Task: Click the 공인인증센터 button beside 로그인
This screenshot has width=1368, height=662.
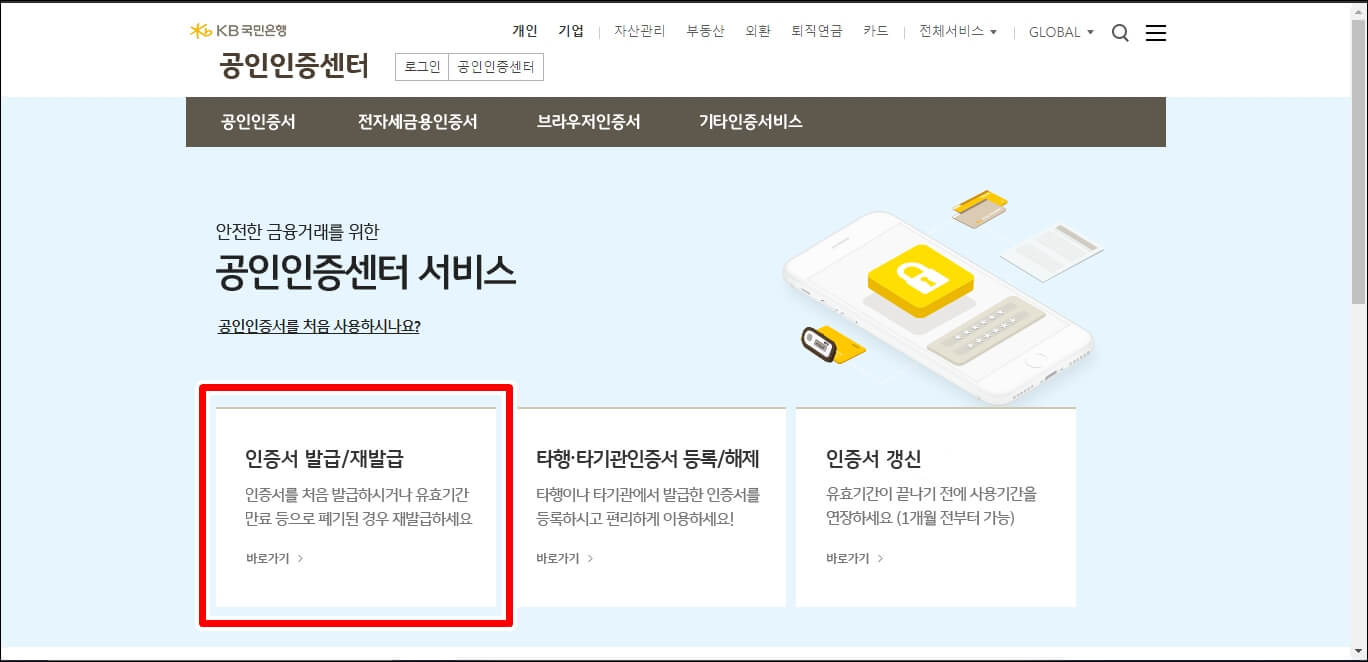Action: pyautogui.click(x=496, y=67)
